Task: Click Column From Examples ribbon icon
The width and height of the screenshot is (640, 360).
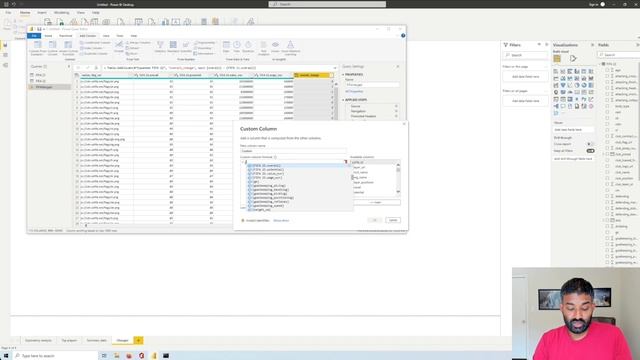Action: click(37, 45)
